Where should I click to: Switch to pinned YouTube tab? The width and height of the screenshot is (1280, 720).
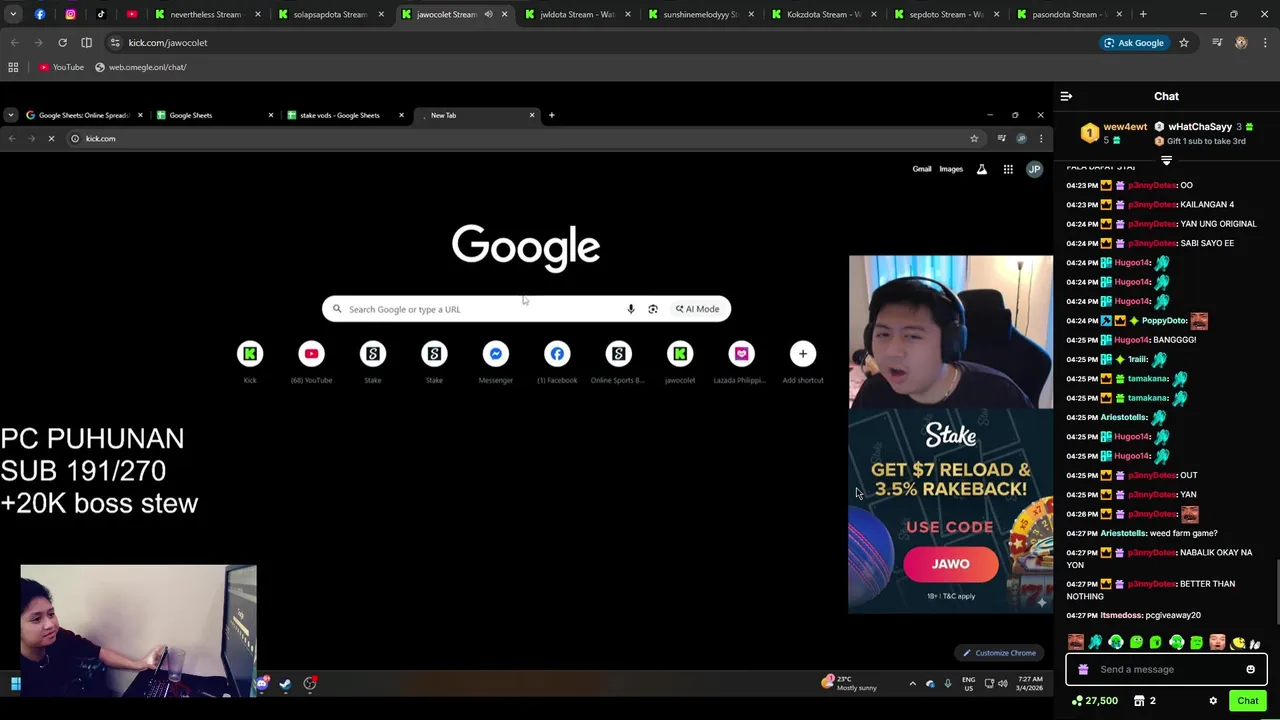tap(132, 14)
